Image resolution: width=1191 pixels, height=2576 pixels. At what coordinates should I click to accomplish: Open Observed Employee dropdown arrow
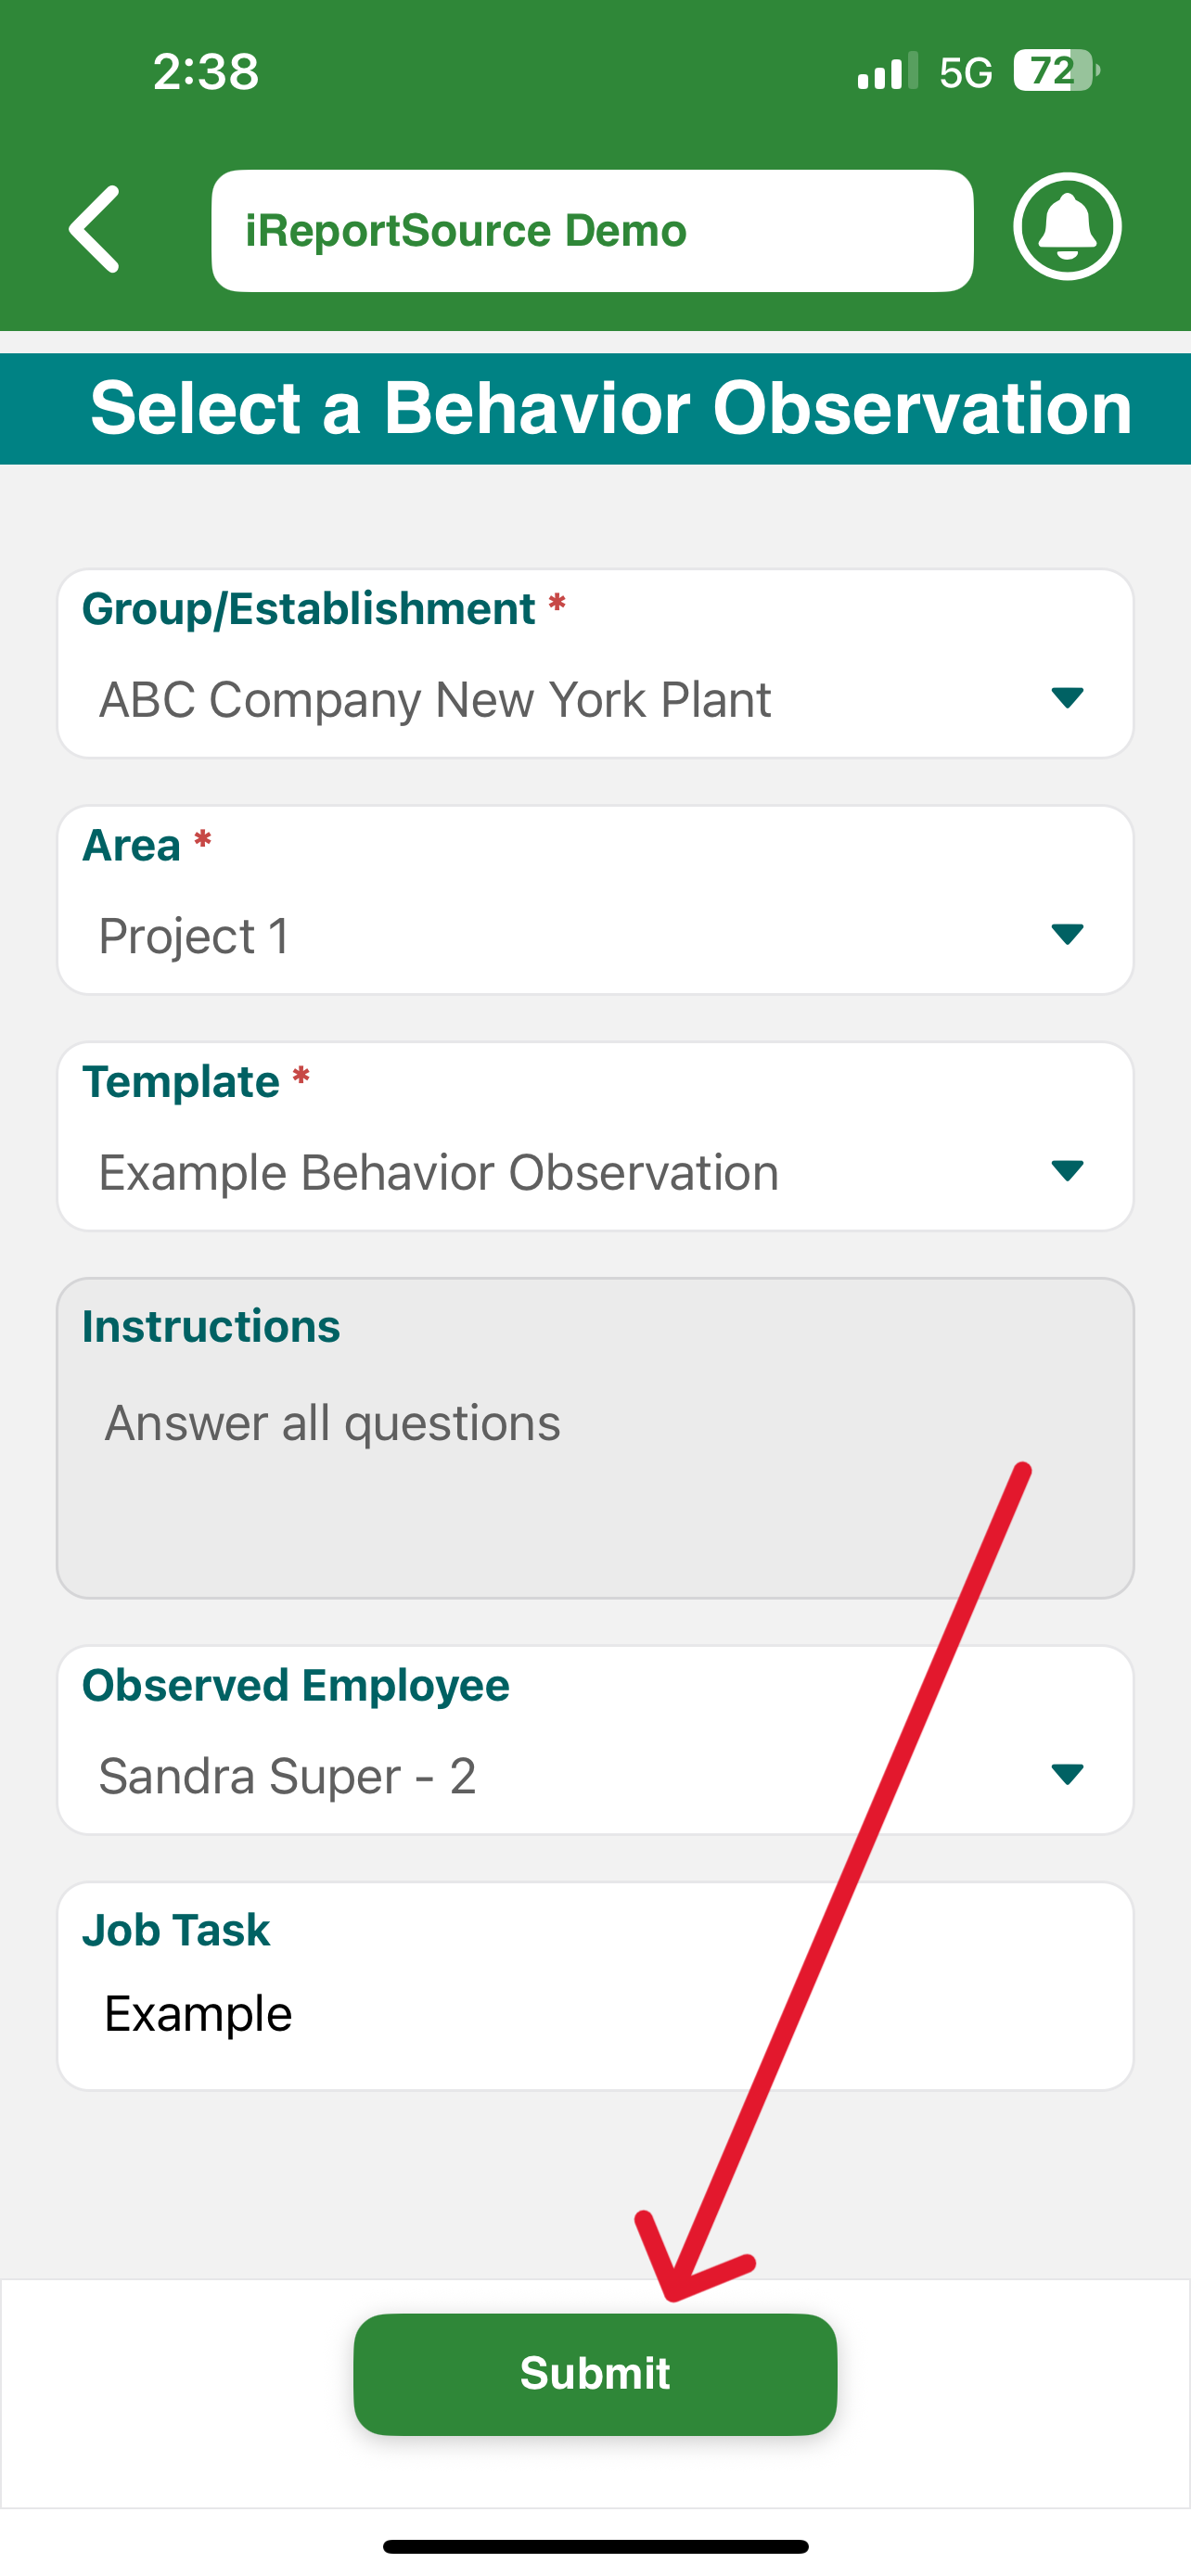[1067, 1774]
